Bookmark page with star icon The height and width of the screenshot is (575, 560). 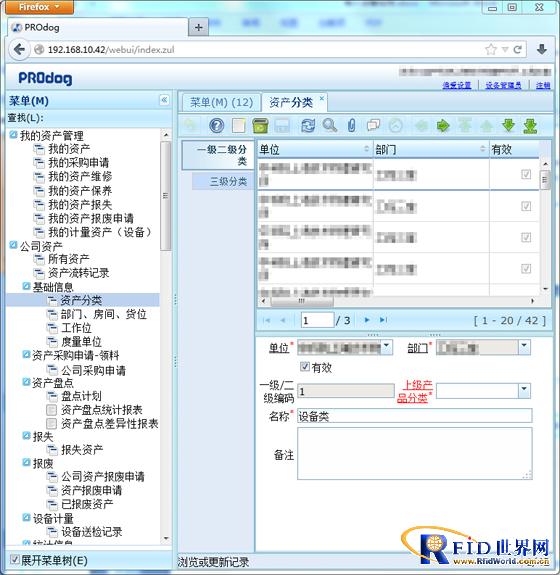click(x=490, y=50)
